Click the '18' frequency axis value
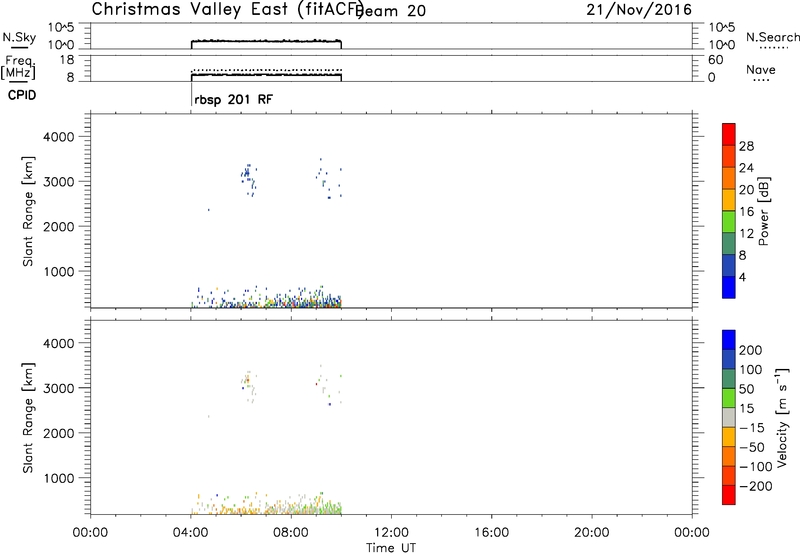800x554 pixels. pyautogui.click(x=67, y=60)
